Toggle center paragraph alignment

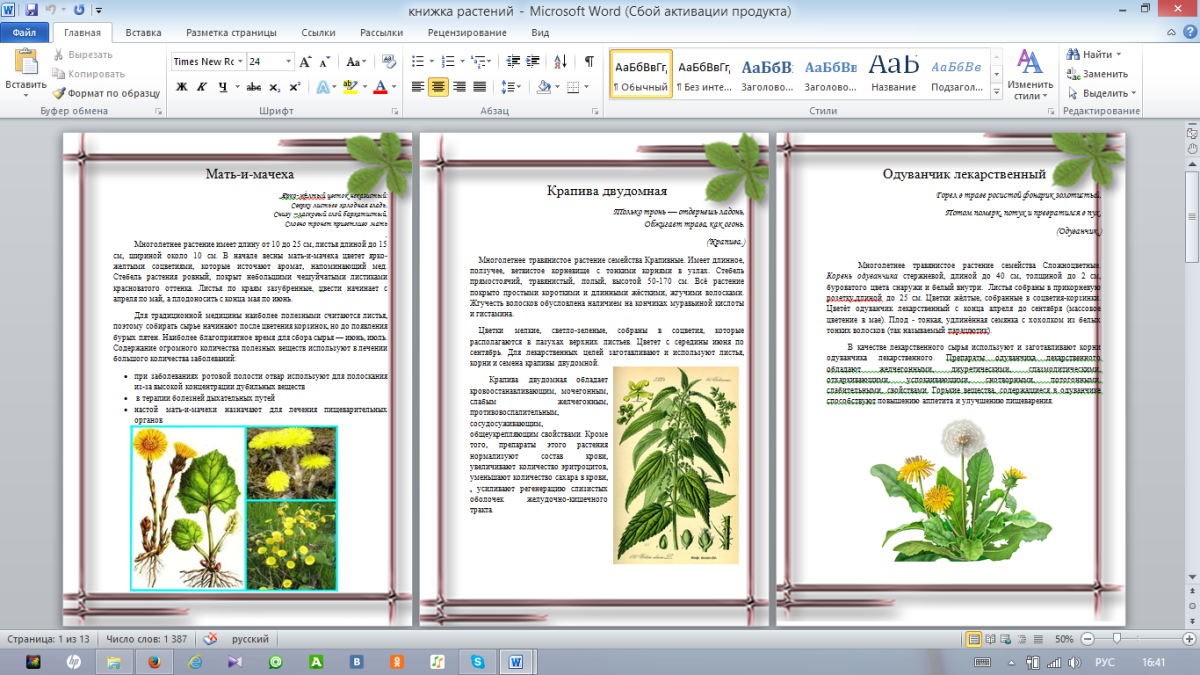click(438, 87)
